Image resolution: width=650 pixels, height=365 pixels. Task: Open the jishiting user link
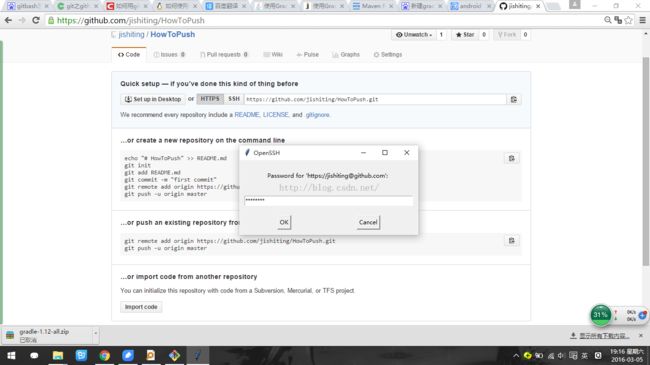coord(131,34)
